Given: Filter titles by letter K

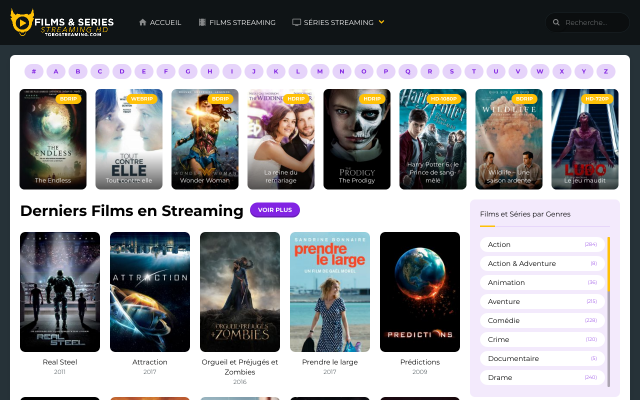Looking at the screenshot, I should click(x=276, y=71).
